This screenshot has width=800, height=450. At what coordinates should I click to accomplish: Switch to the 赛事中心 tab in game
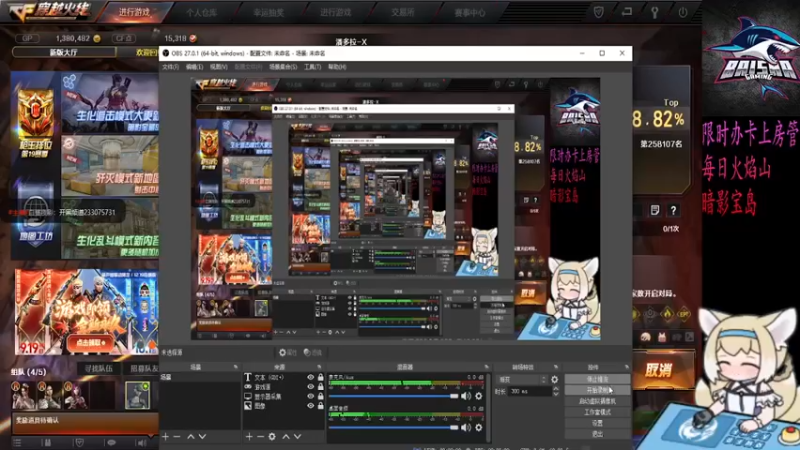pos(470,13)
